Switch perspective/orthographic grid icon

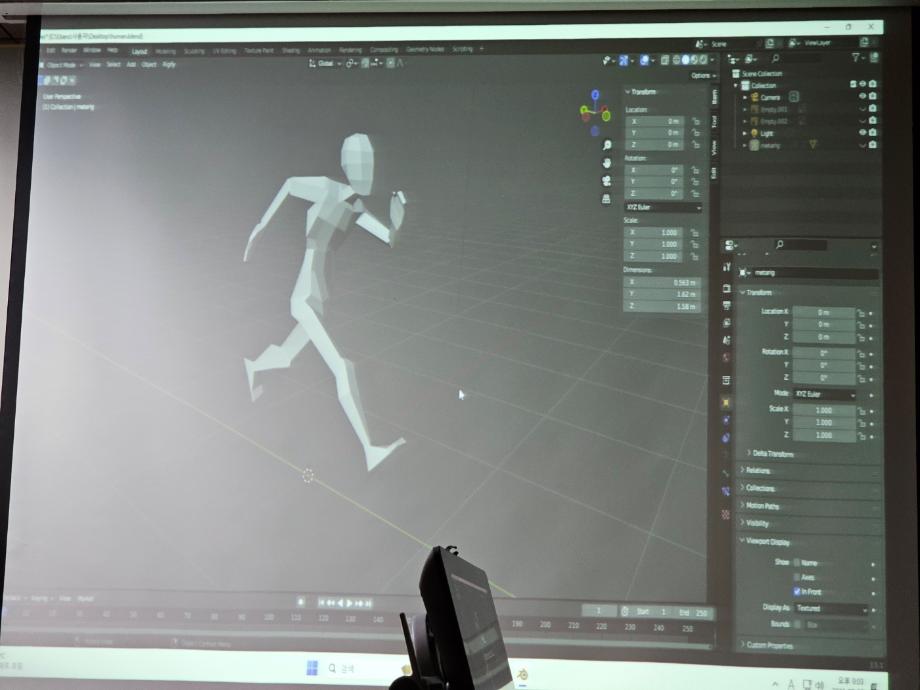tap(607, 199)
